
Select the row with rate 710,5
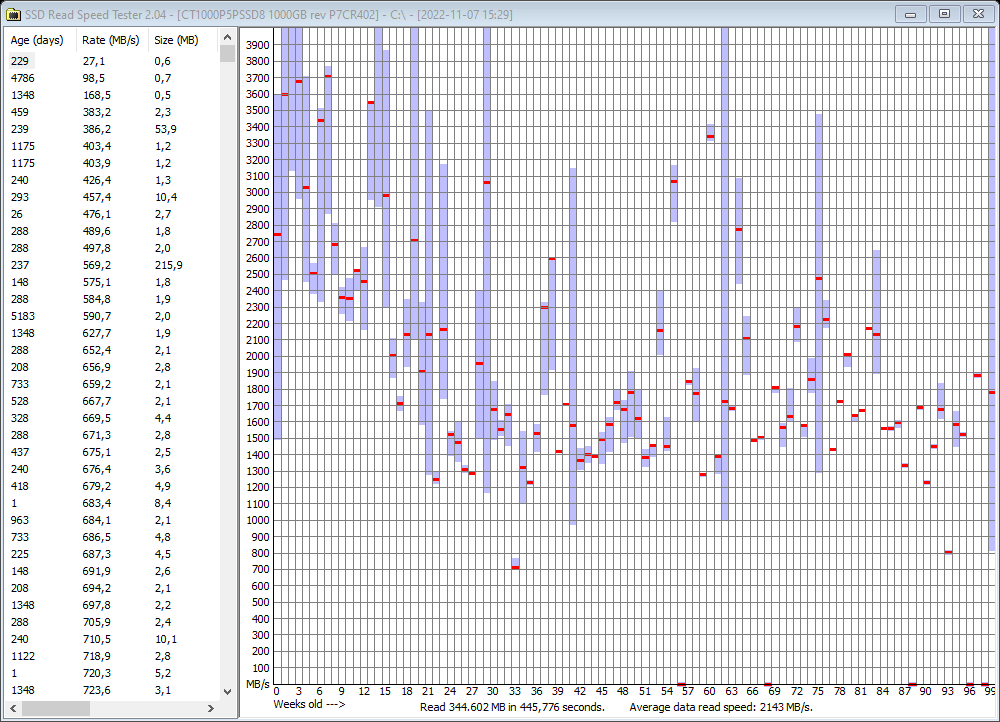(x=112, y=639)
